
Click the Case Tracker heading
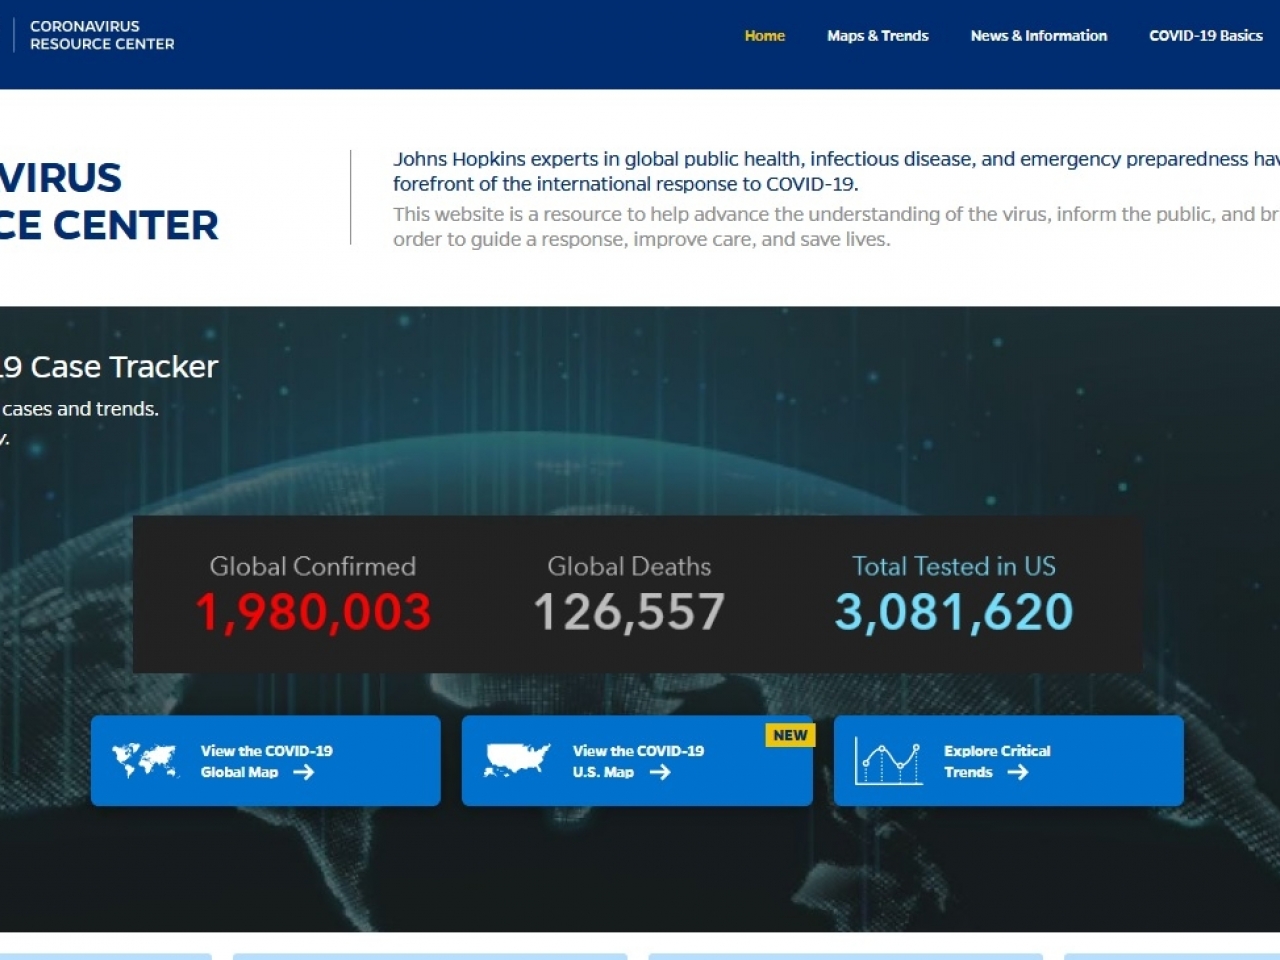(x=109, y=367)
